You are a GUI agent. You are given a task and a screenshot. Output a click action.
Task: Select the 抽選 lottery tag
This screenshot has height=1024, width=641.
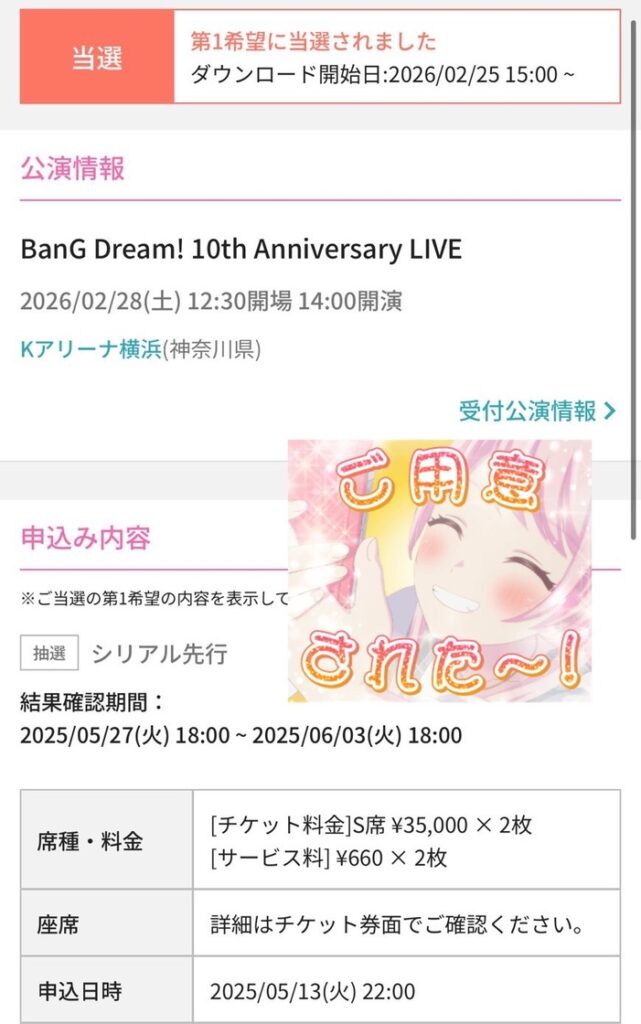tap(50, 652)
